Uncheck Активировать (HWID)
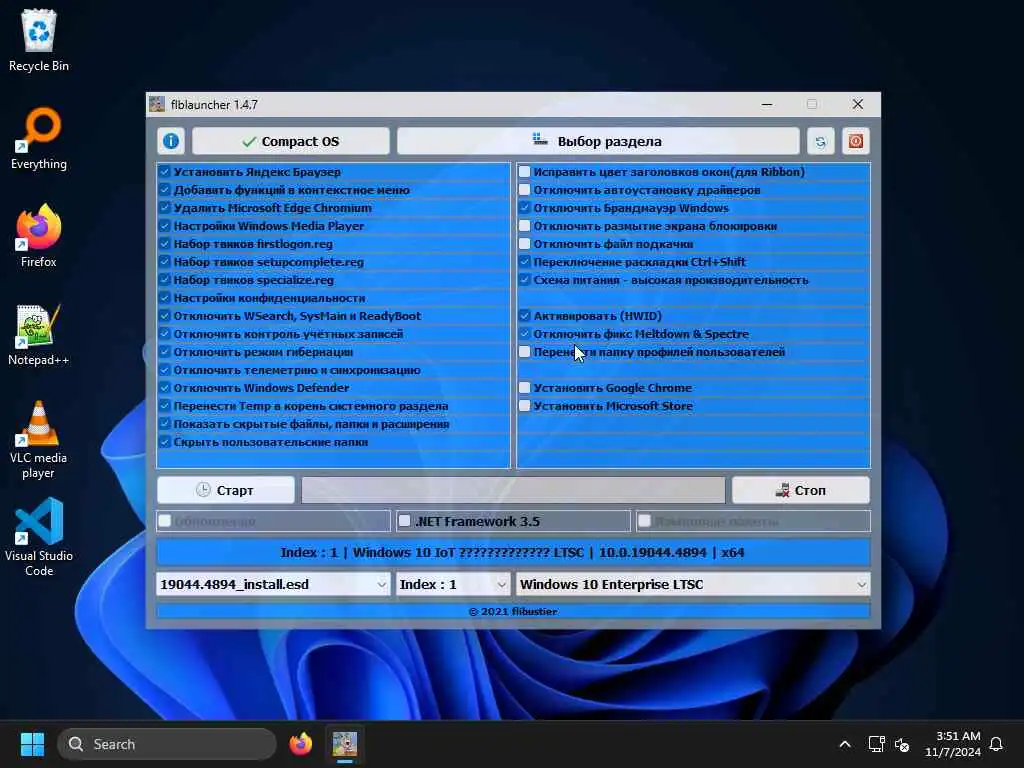Image resolution: width=1024 pixels, height=768 pixels. coord(524,315)
